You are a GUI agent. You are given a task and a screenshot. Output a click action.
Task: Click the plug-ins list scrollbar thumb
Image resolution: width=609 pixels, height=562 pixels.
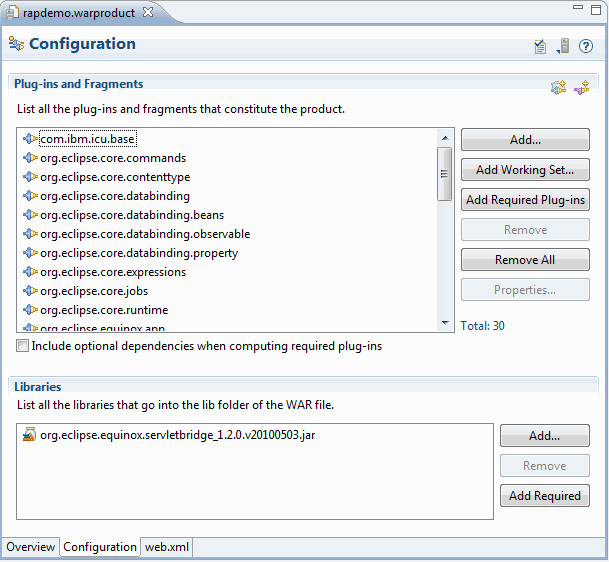pyautogui.click(x=445, y=174)
